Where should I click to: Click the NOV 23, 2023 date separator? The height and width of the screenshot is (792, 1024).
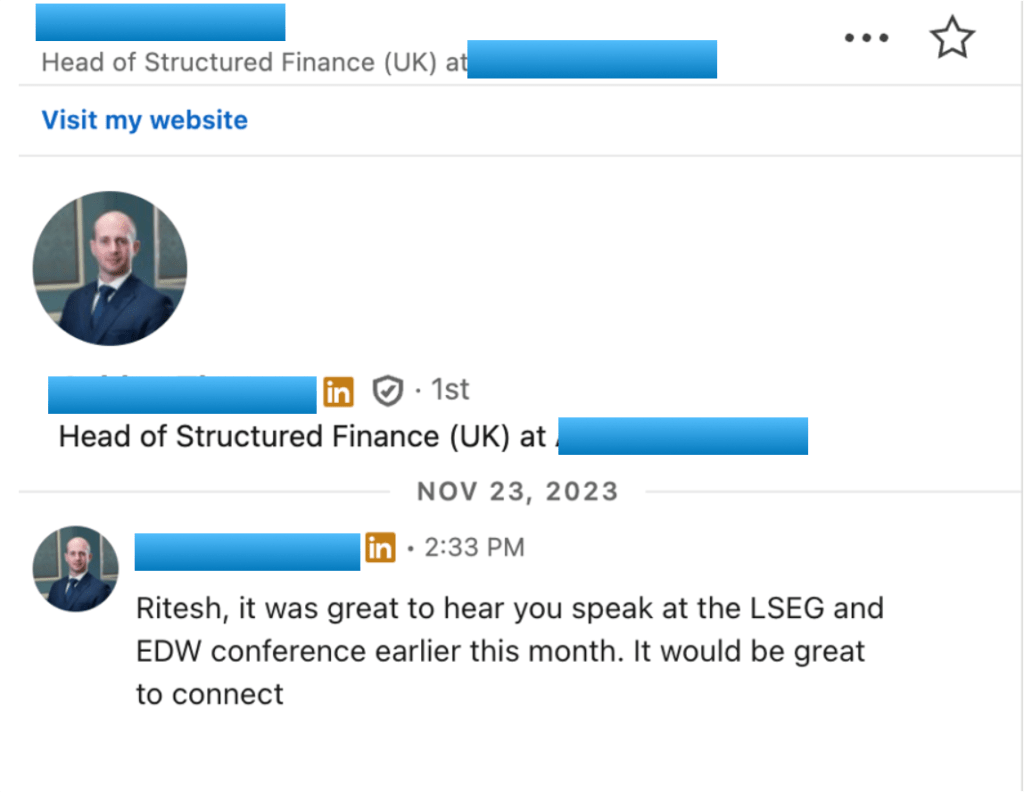coord(517,492)
